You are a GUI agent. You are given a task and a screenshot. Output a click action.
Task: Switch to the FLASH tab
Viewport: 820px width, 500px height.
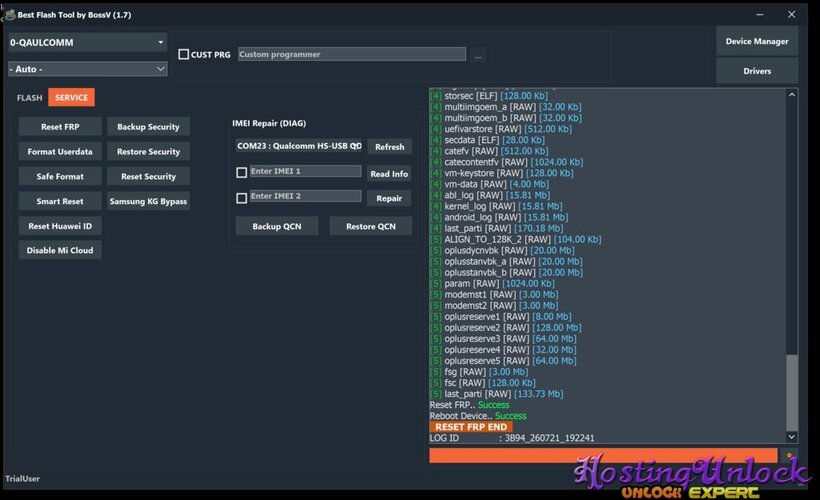pyautogui.click(x=29, y=98)
